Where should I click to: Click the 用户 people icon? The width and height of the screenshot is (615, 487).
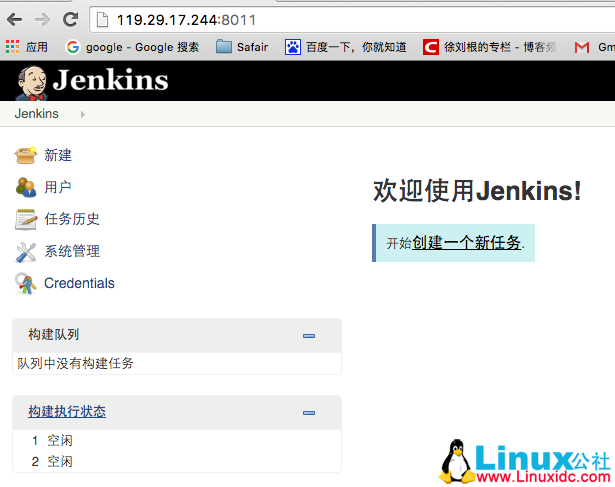[x=26, y=187]
